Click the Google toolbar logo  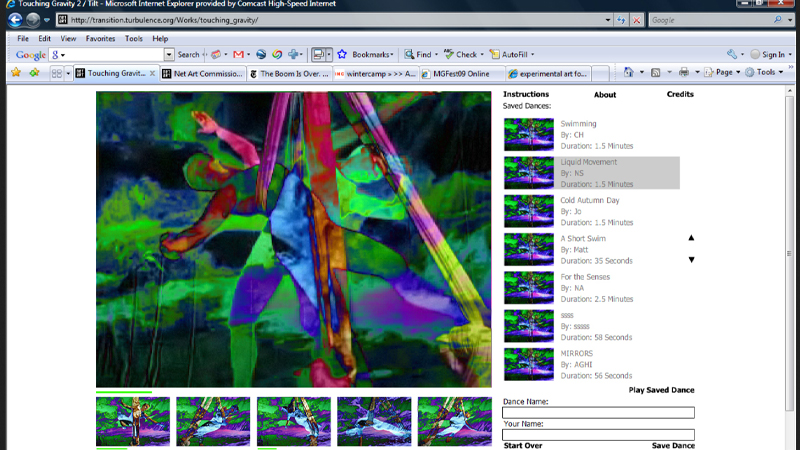31,55
